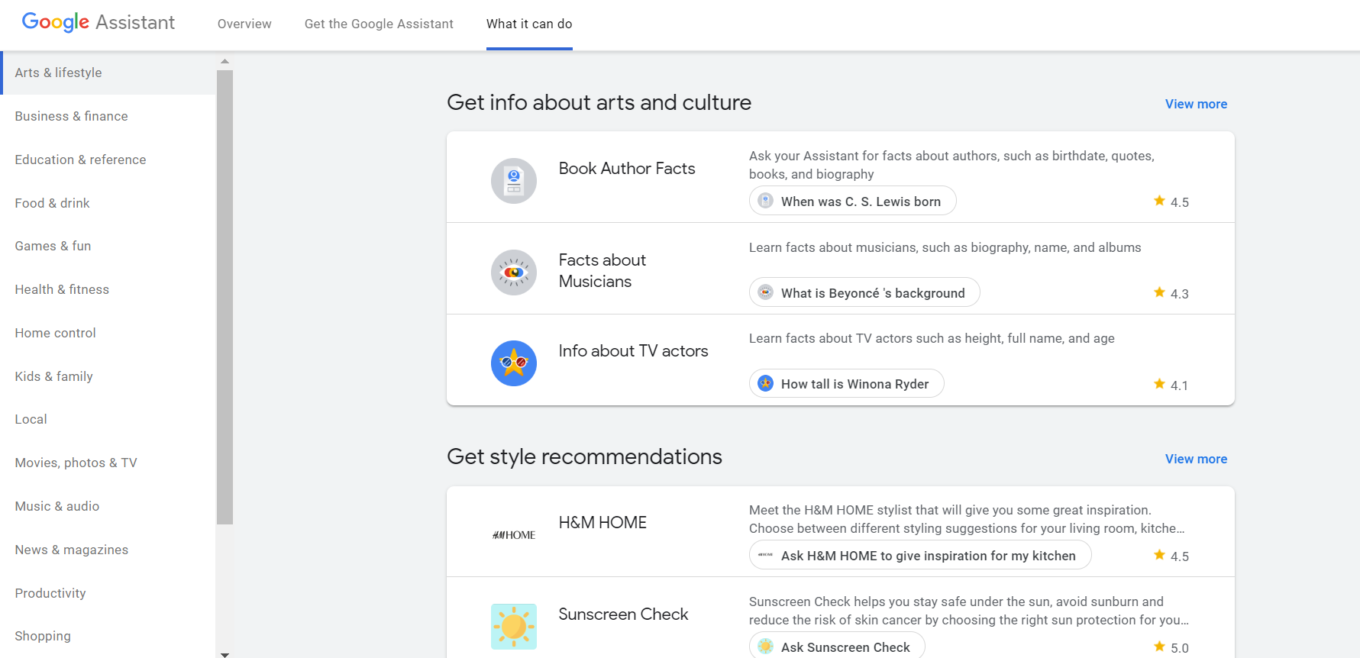Image resolution: width=1360 pixels, height=658 pixels.
Task: Click the Book Author Facts icon
Action: coord(513,181)
